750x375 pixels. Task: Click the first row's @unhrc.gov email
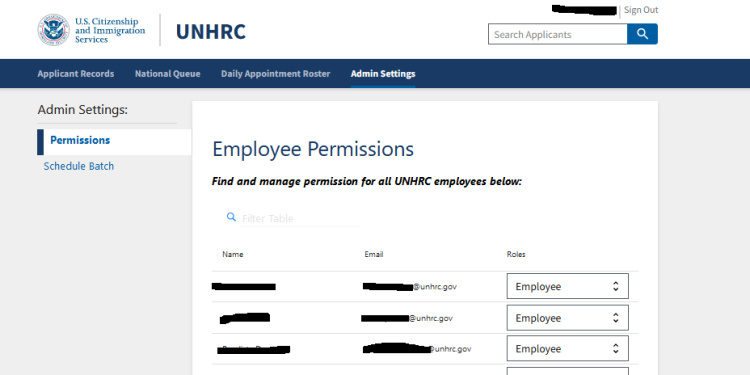[x=410, y=287]
